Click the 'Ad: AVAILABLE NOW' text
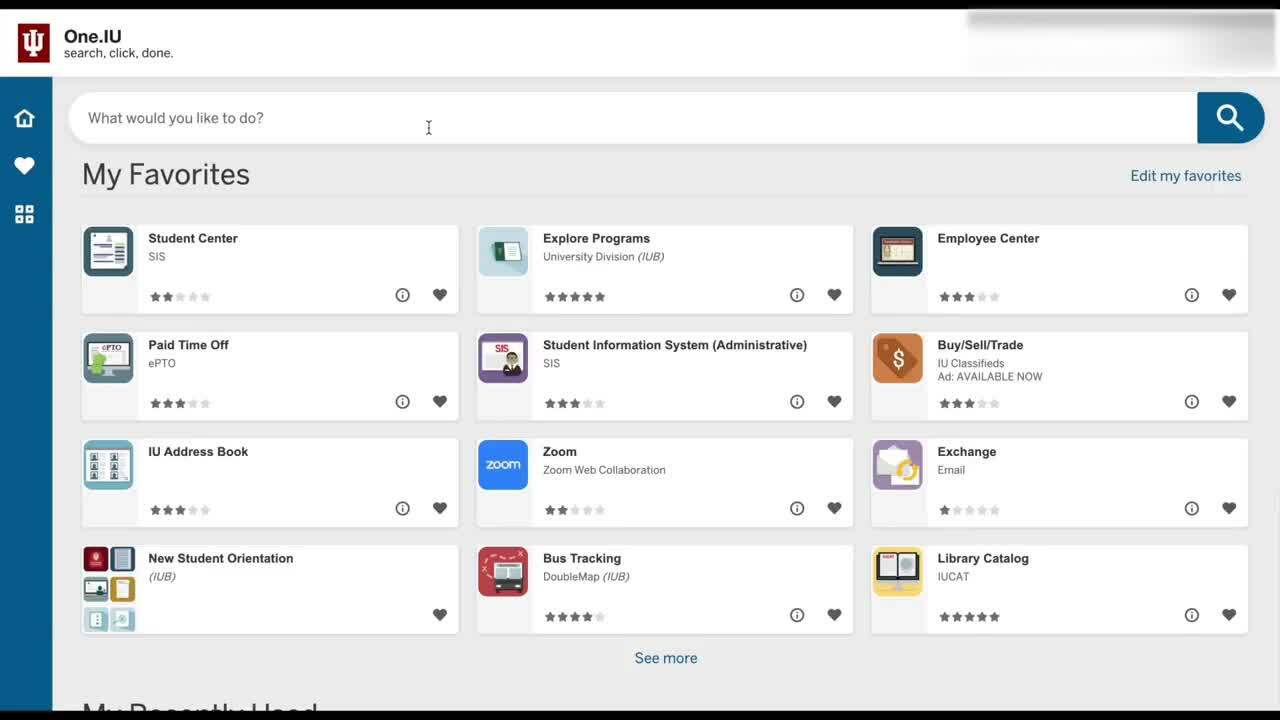Screen dimensions: 1280x720 pos(990,377)
